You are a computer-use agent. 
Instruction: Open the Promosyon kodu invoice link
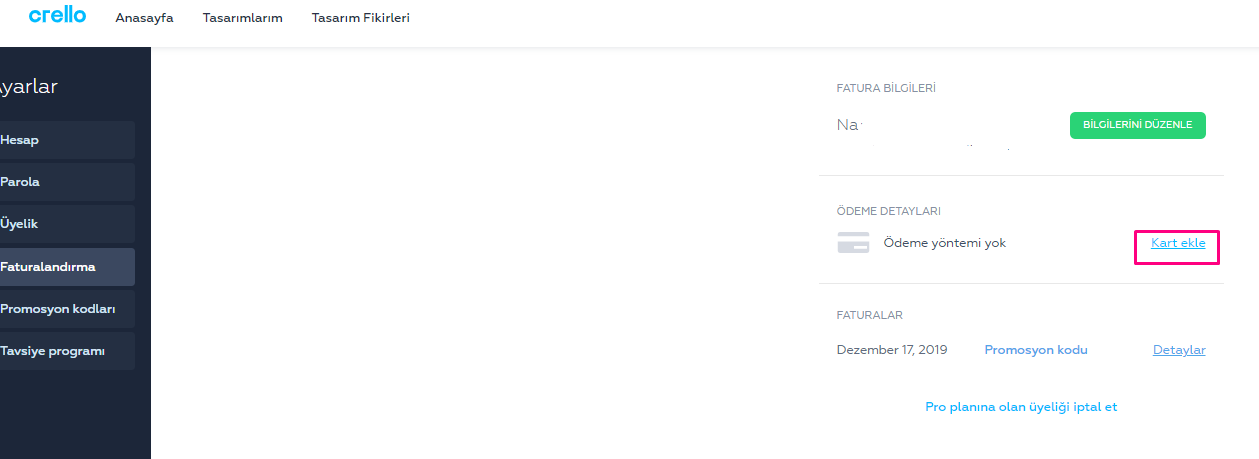click(x=1036, y=350)
